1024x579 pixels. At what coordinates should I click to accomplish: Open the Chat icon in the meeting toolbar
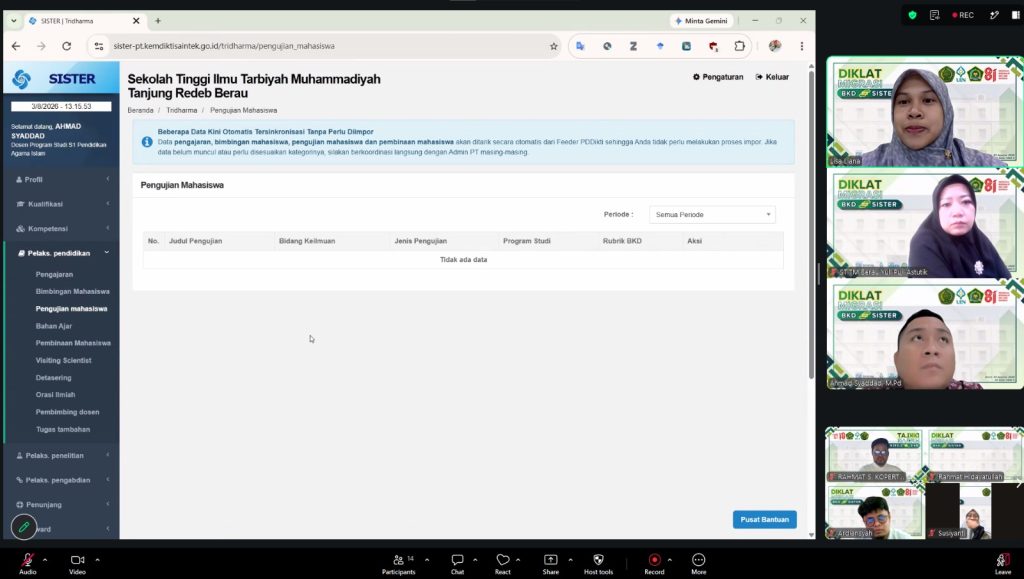point(457,560)
